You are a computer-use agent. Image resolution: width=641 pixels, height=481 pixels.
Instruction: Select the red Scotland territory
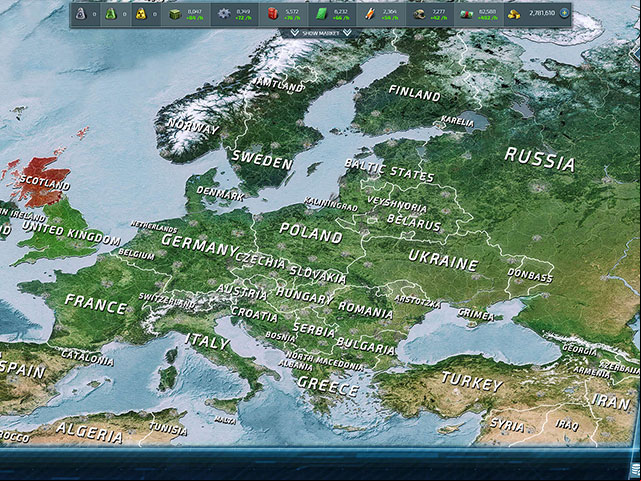click(x=43, y=182)
